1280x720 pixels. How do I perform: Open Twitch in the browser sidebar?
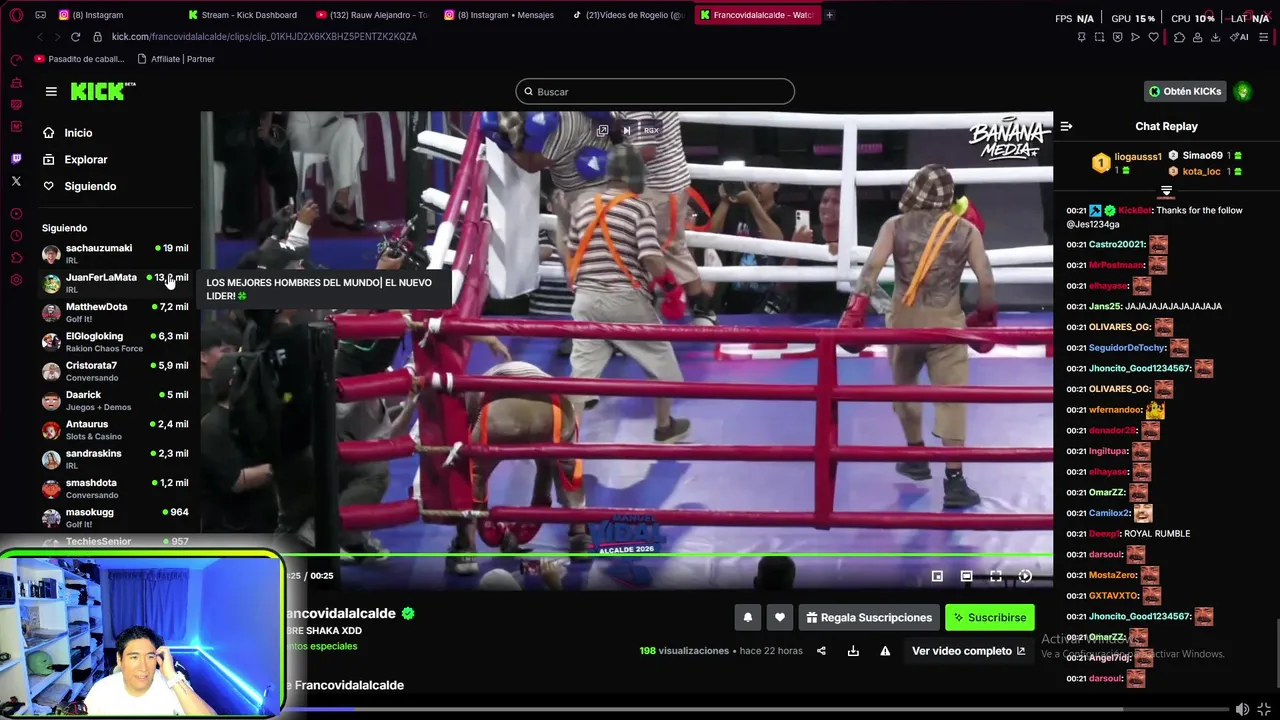[16, 159]
